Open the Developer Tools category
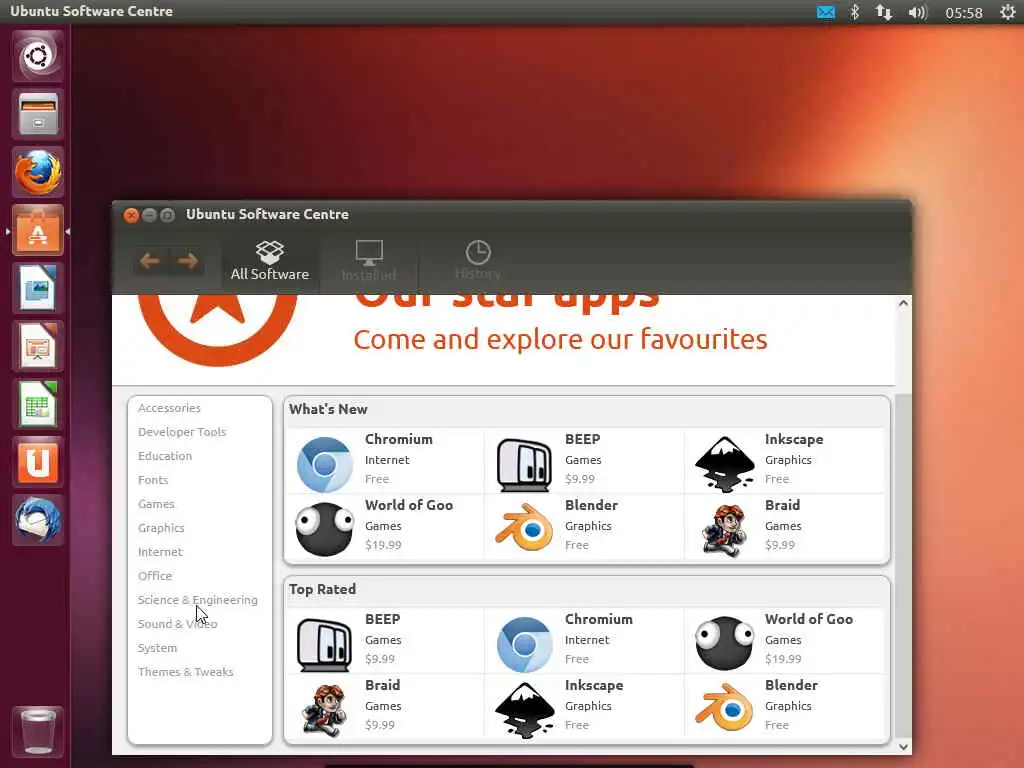This screenshot has width=1024, height=768. click(x=182, y=432)
